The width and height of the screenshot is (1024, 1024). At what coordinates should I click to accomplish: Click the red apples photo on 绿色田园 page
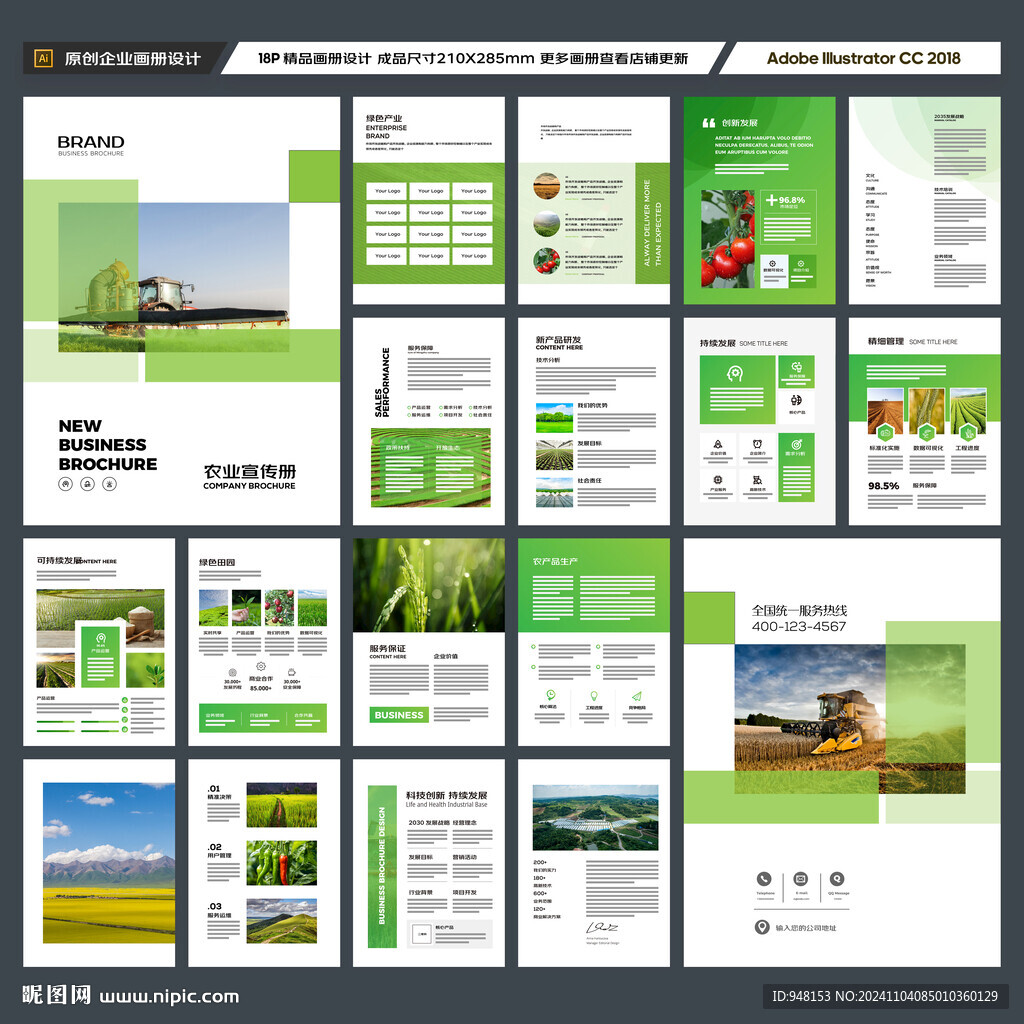[x=280, y=608]
